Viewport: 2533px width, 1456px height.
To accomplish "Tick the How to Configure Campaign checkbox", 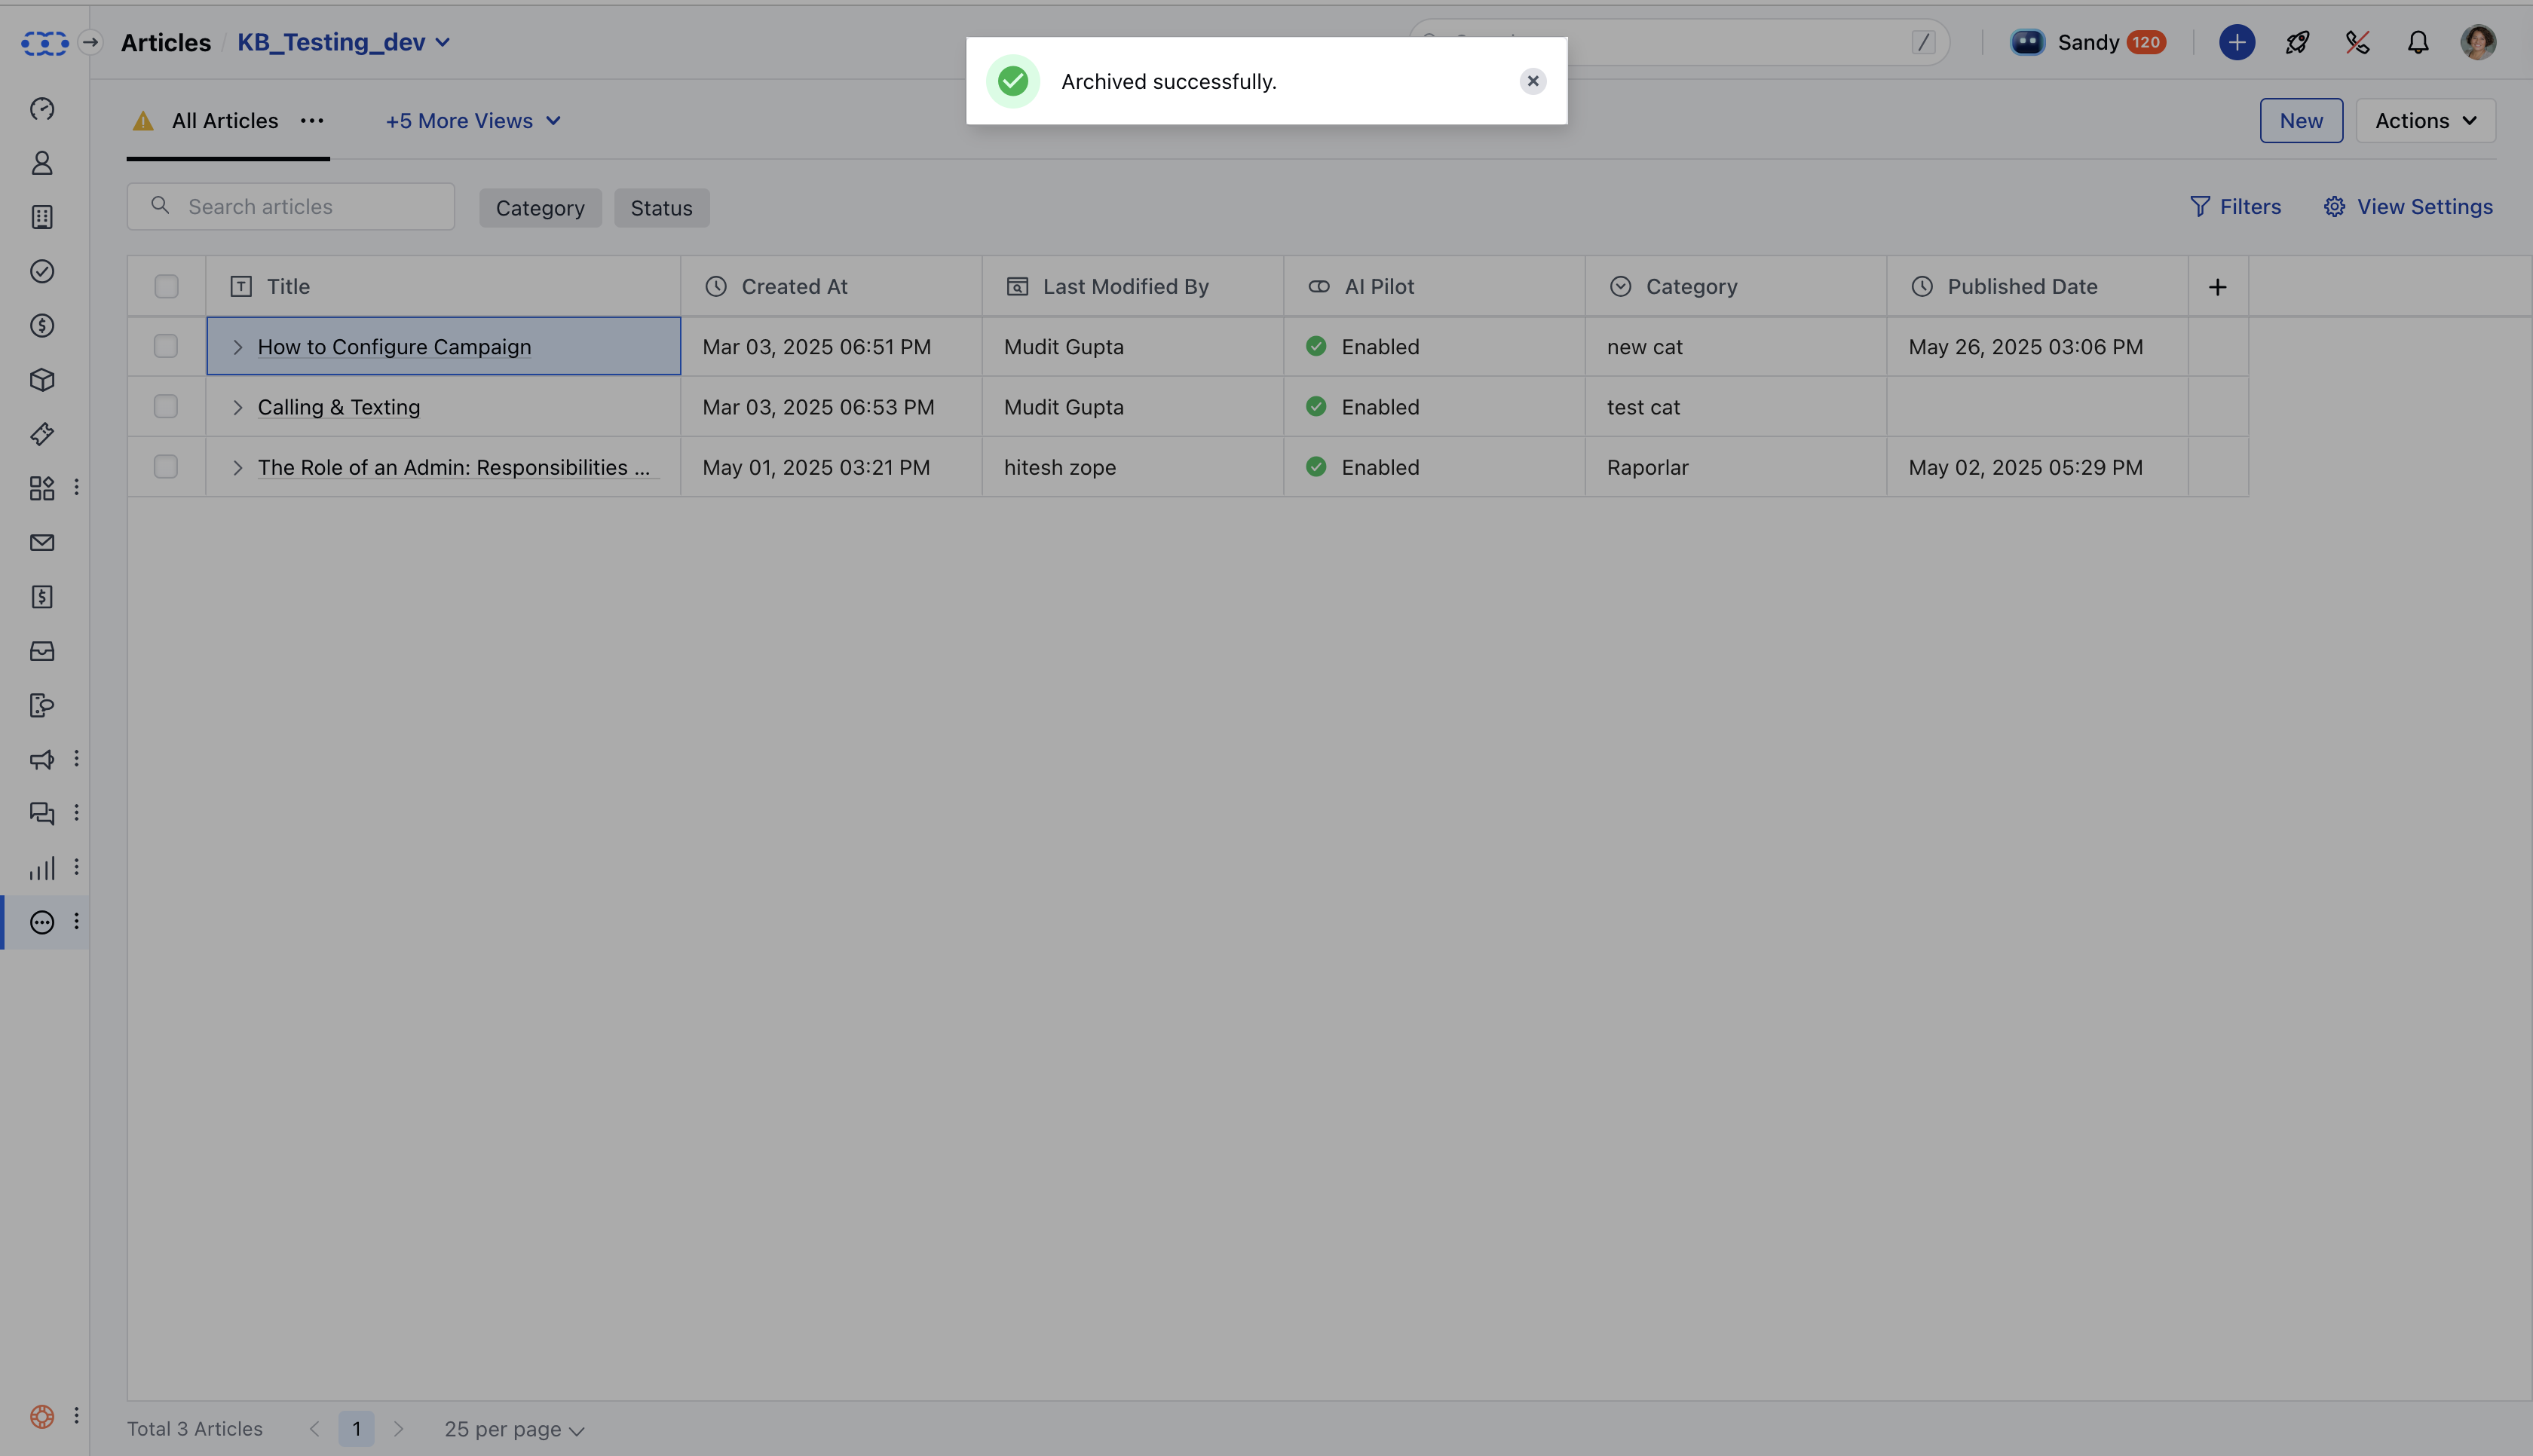I will [166, 346].
